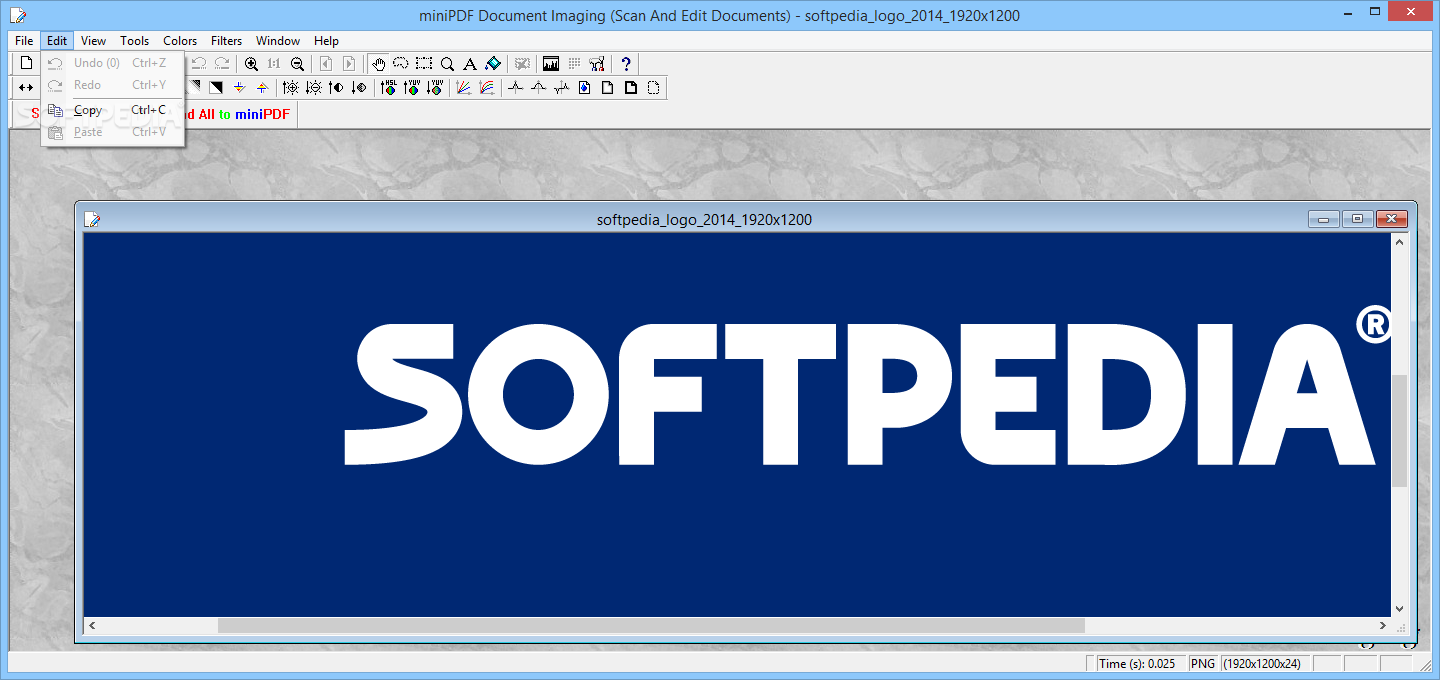Open the View menu
Image resolution: width=1440 pixels, height=680 pixels.
(94, 41)
